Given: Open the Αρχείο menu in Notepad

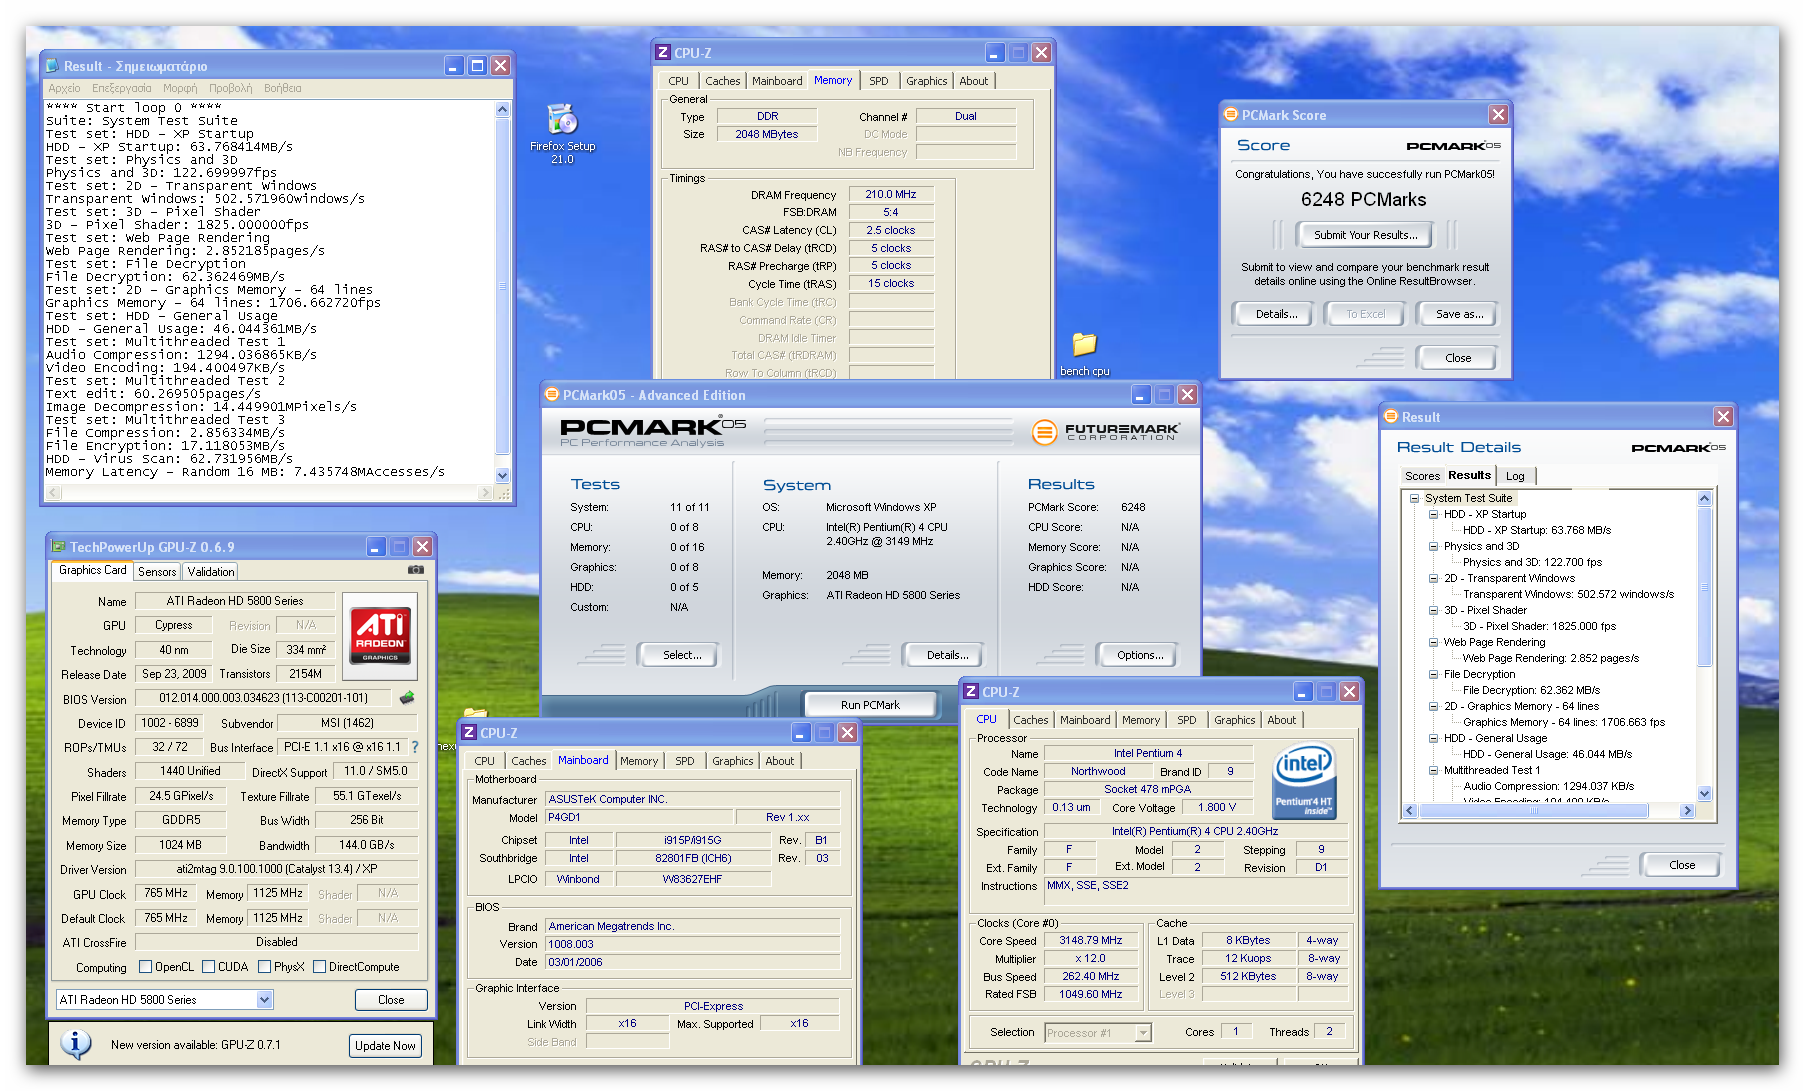Looking at the screenshot, I should coord(64,88).
